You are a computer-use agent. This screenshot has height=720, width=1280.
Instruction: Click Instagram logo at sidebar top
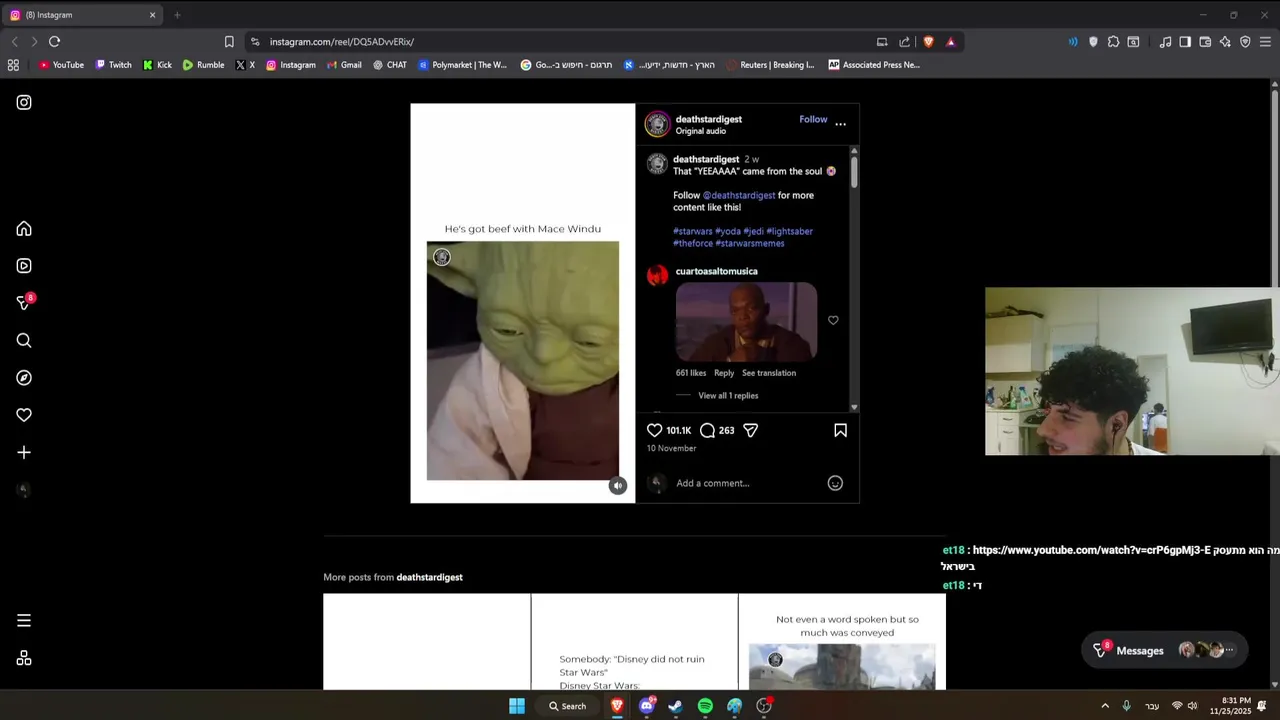coord(24,102)
